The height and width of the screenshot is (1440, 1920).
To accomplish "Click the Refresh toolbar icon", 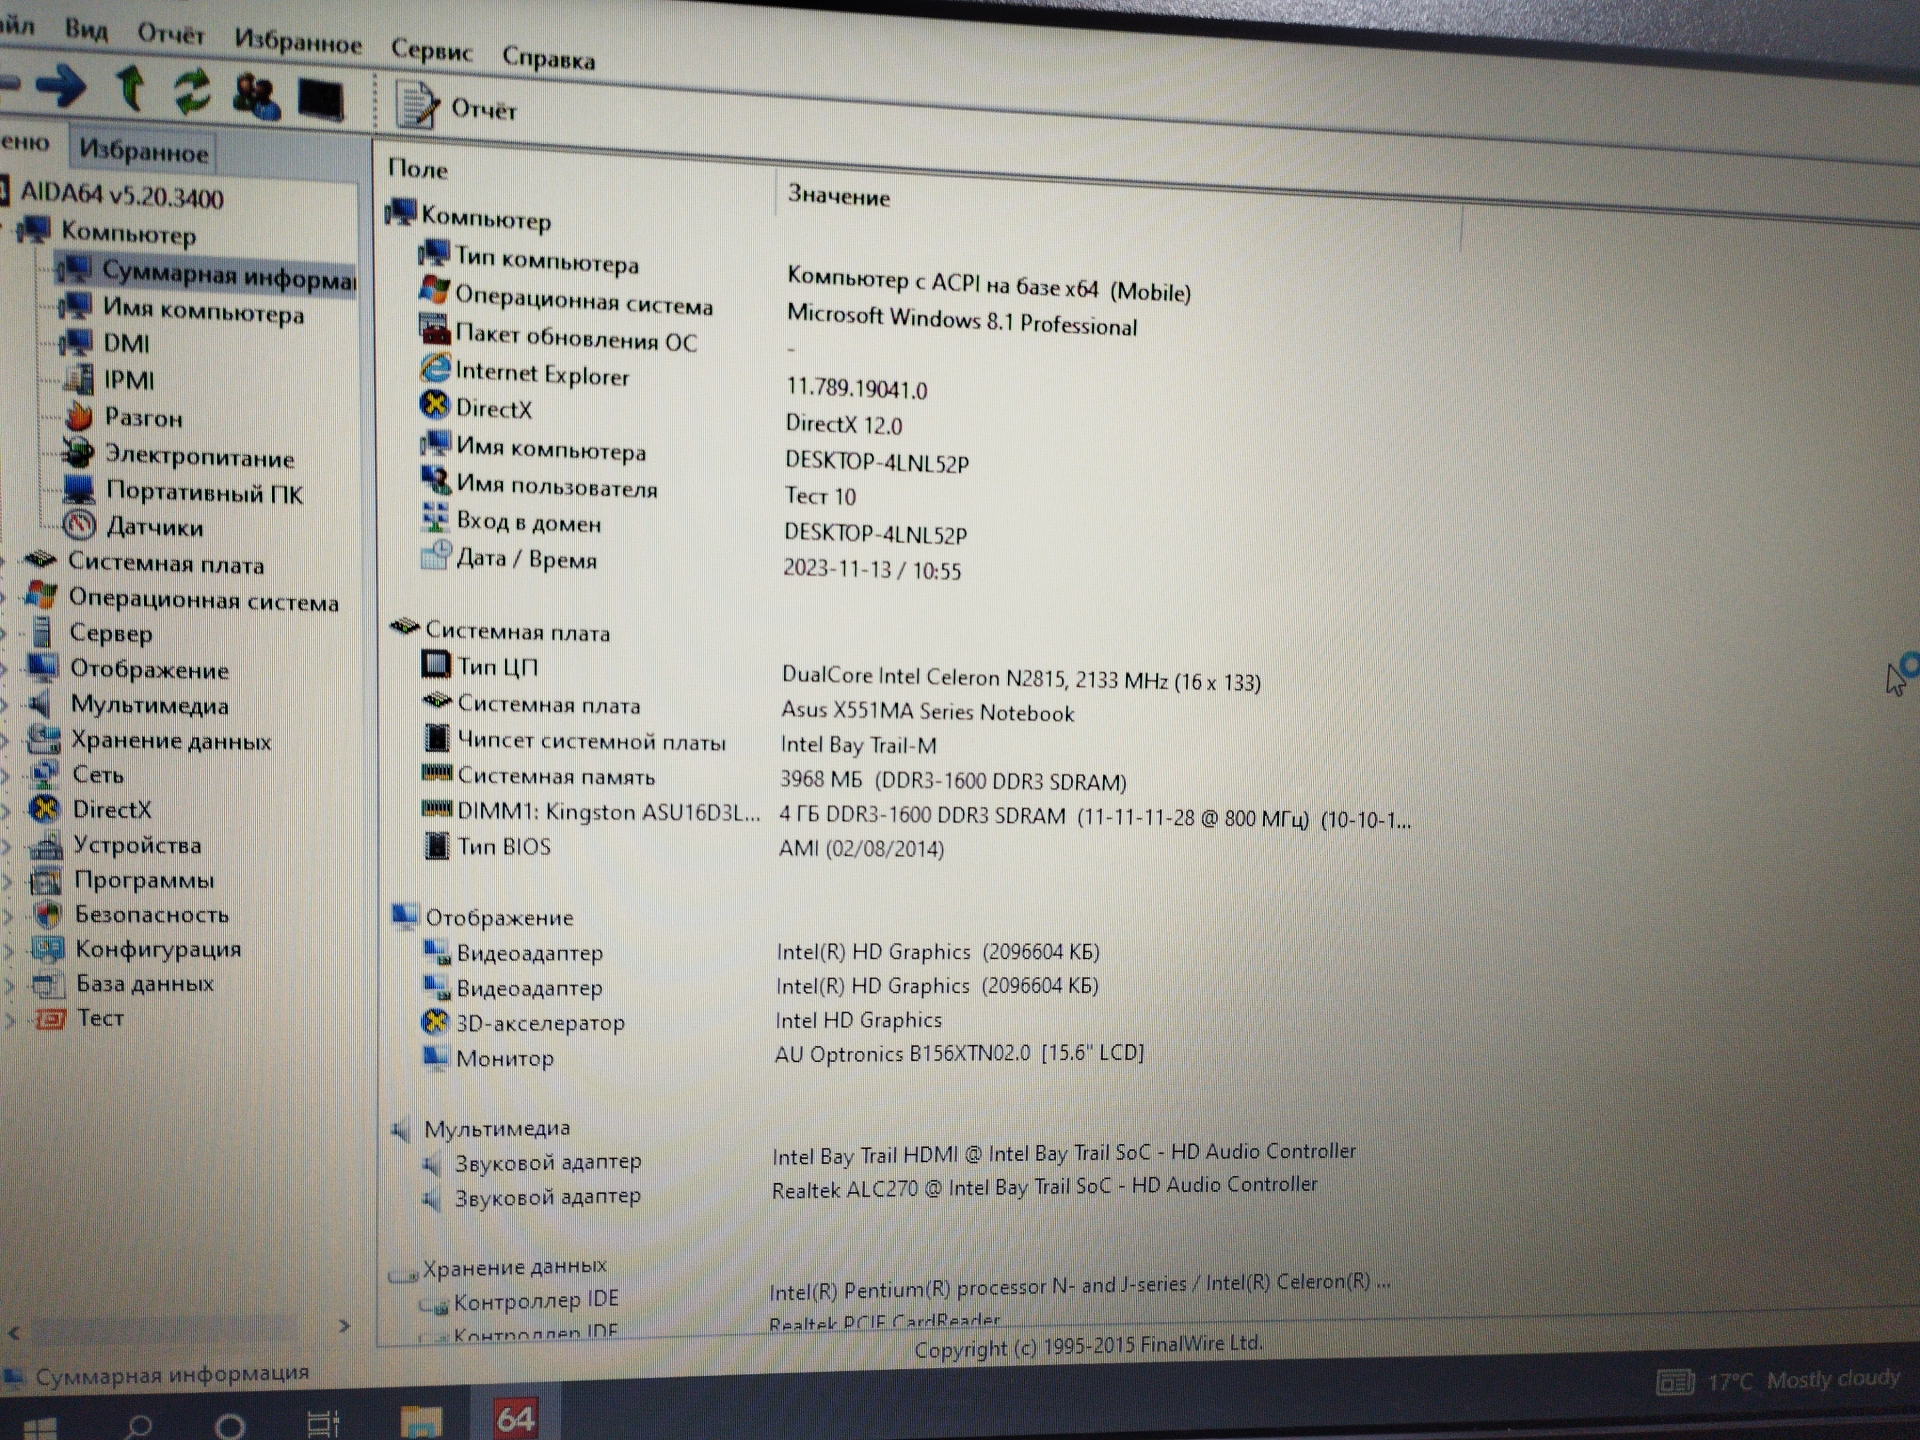I will tap(192, 92).
